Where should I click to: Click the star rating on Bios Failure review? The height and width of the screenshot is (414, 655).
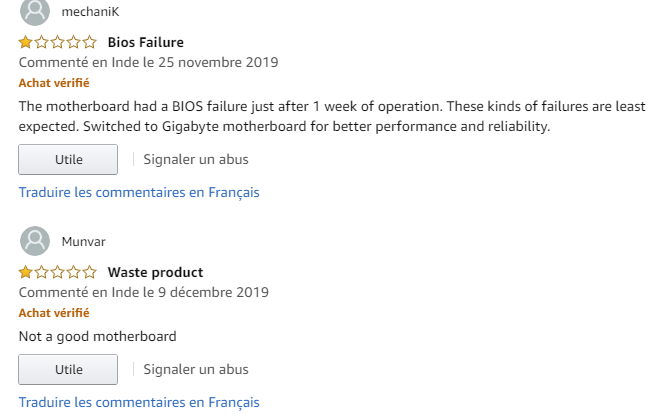point(57,42)
